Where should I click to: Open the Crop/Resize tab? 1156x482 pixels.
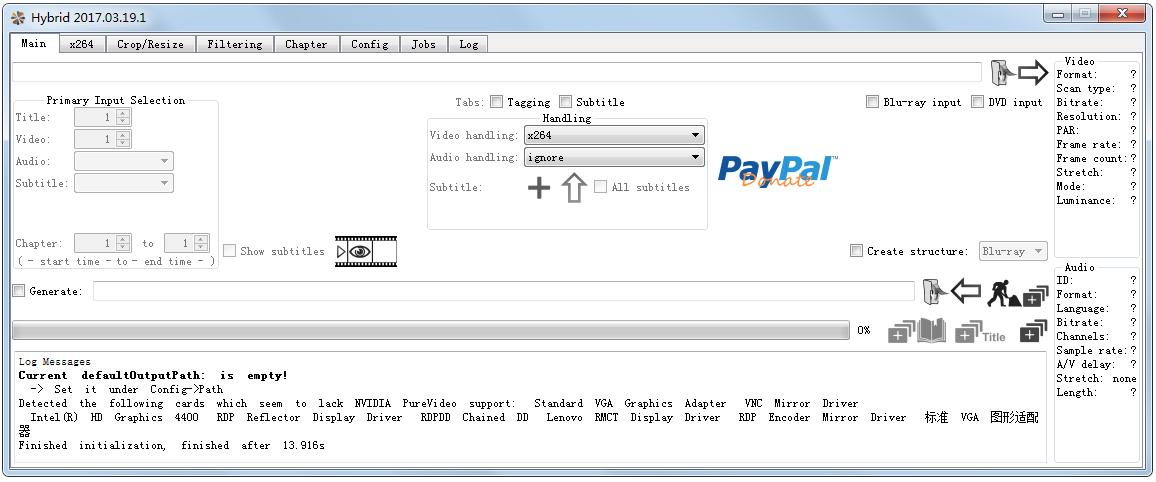[150, 44]
